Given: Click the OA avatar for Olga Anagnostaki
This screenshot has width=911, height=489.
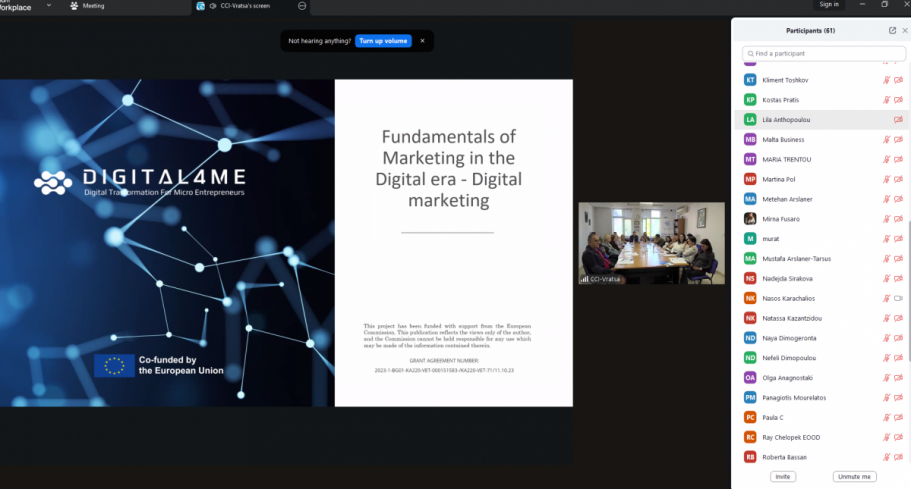Looking at the screenshot, I should coord(750,378).
